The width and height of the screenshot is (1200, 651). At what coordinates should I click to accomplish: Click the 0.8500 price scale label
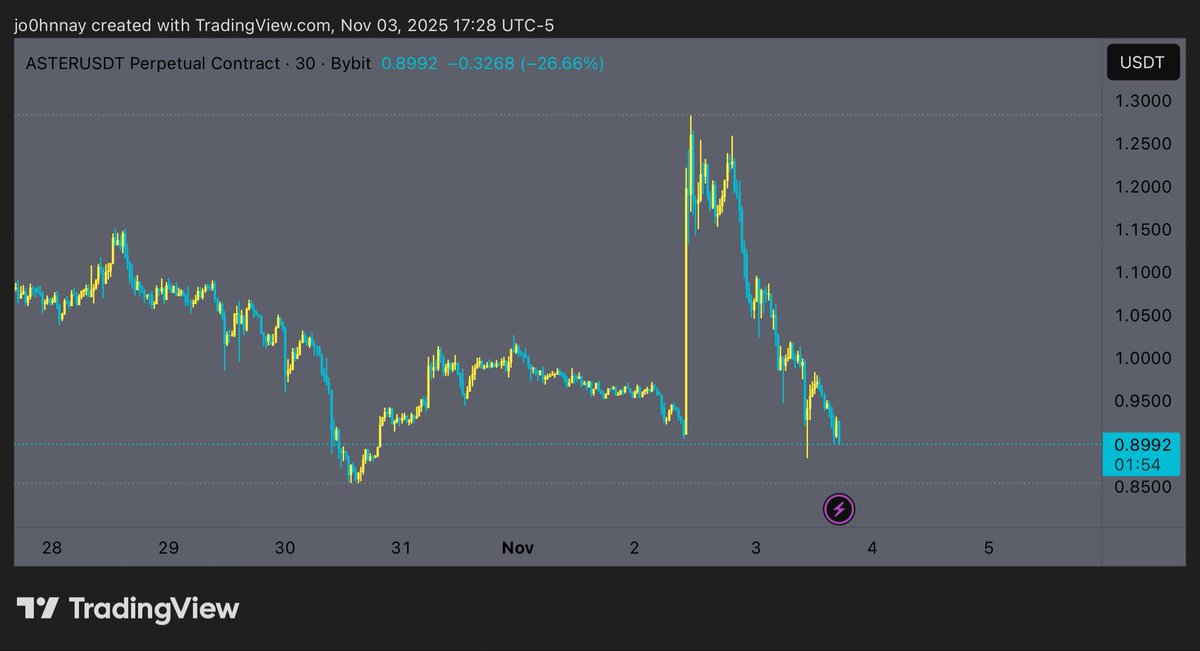(1142, 487)
